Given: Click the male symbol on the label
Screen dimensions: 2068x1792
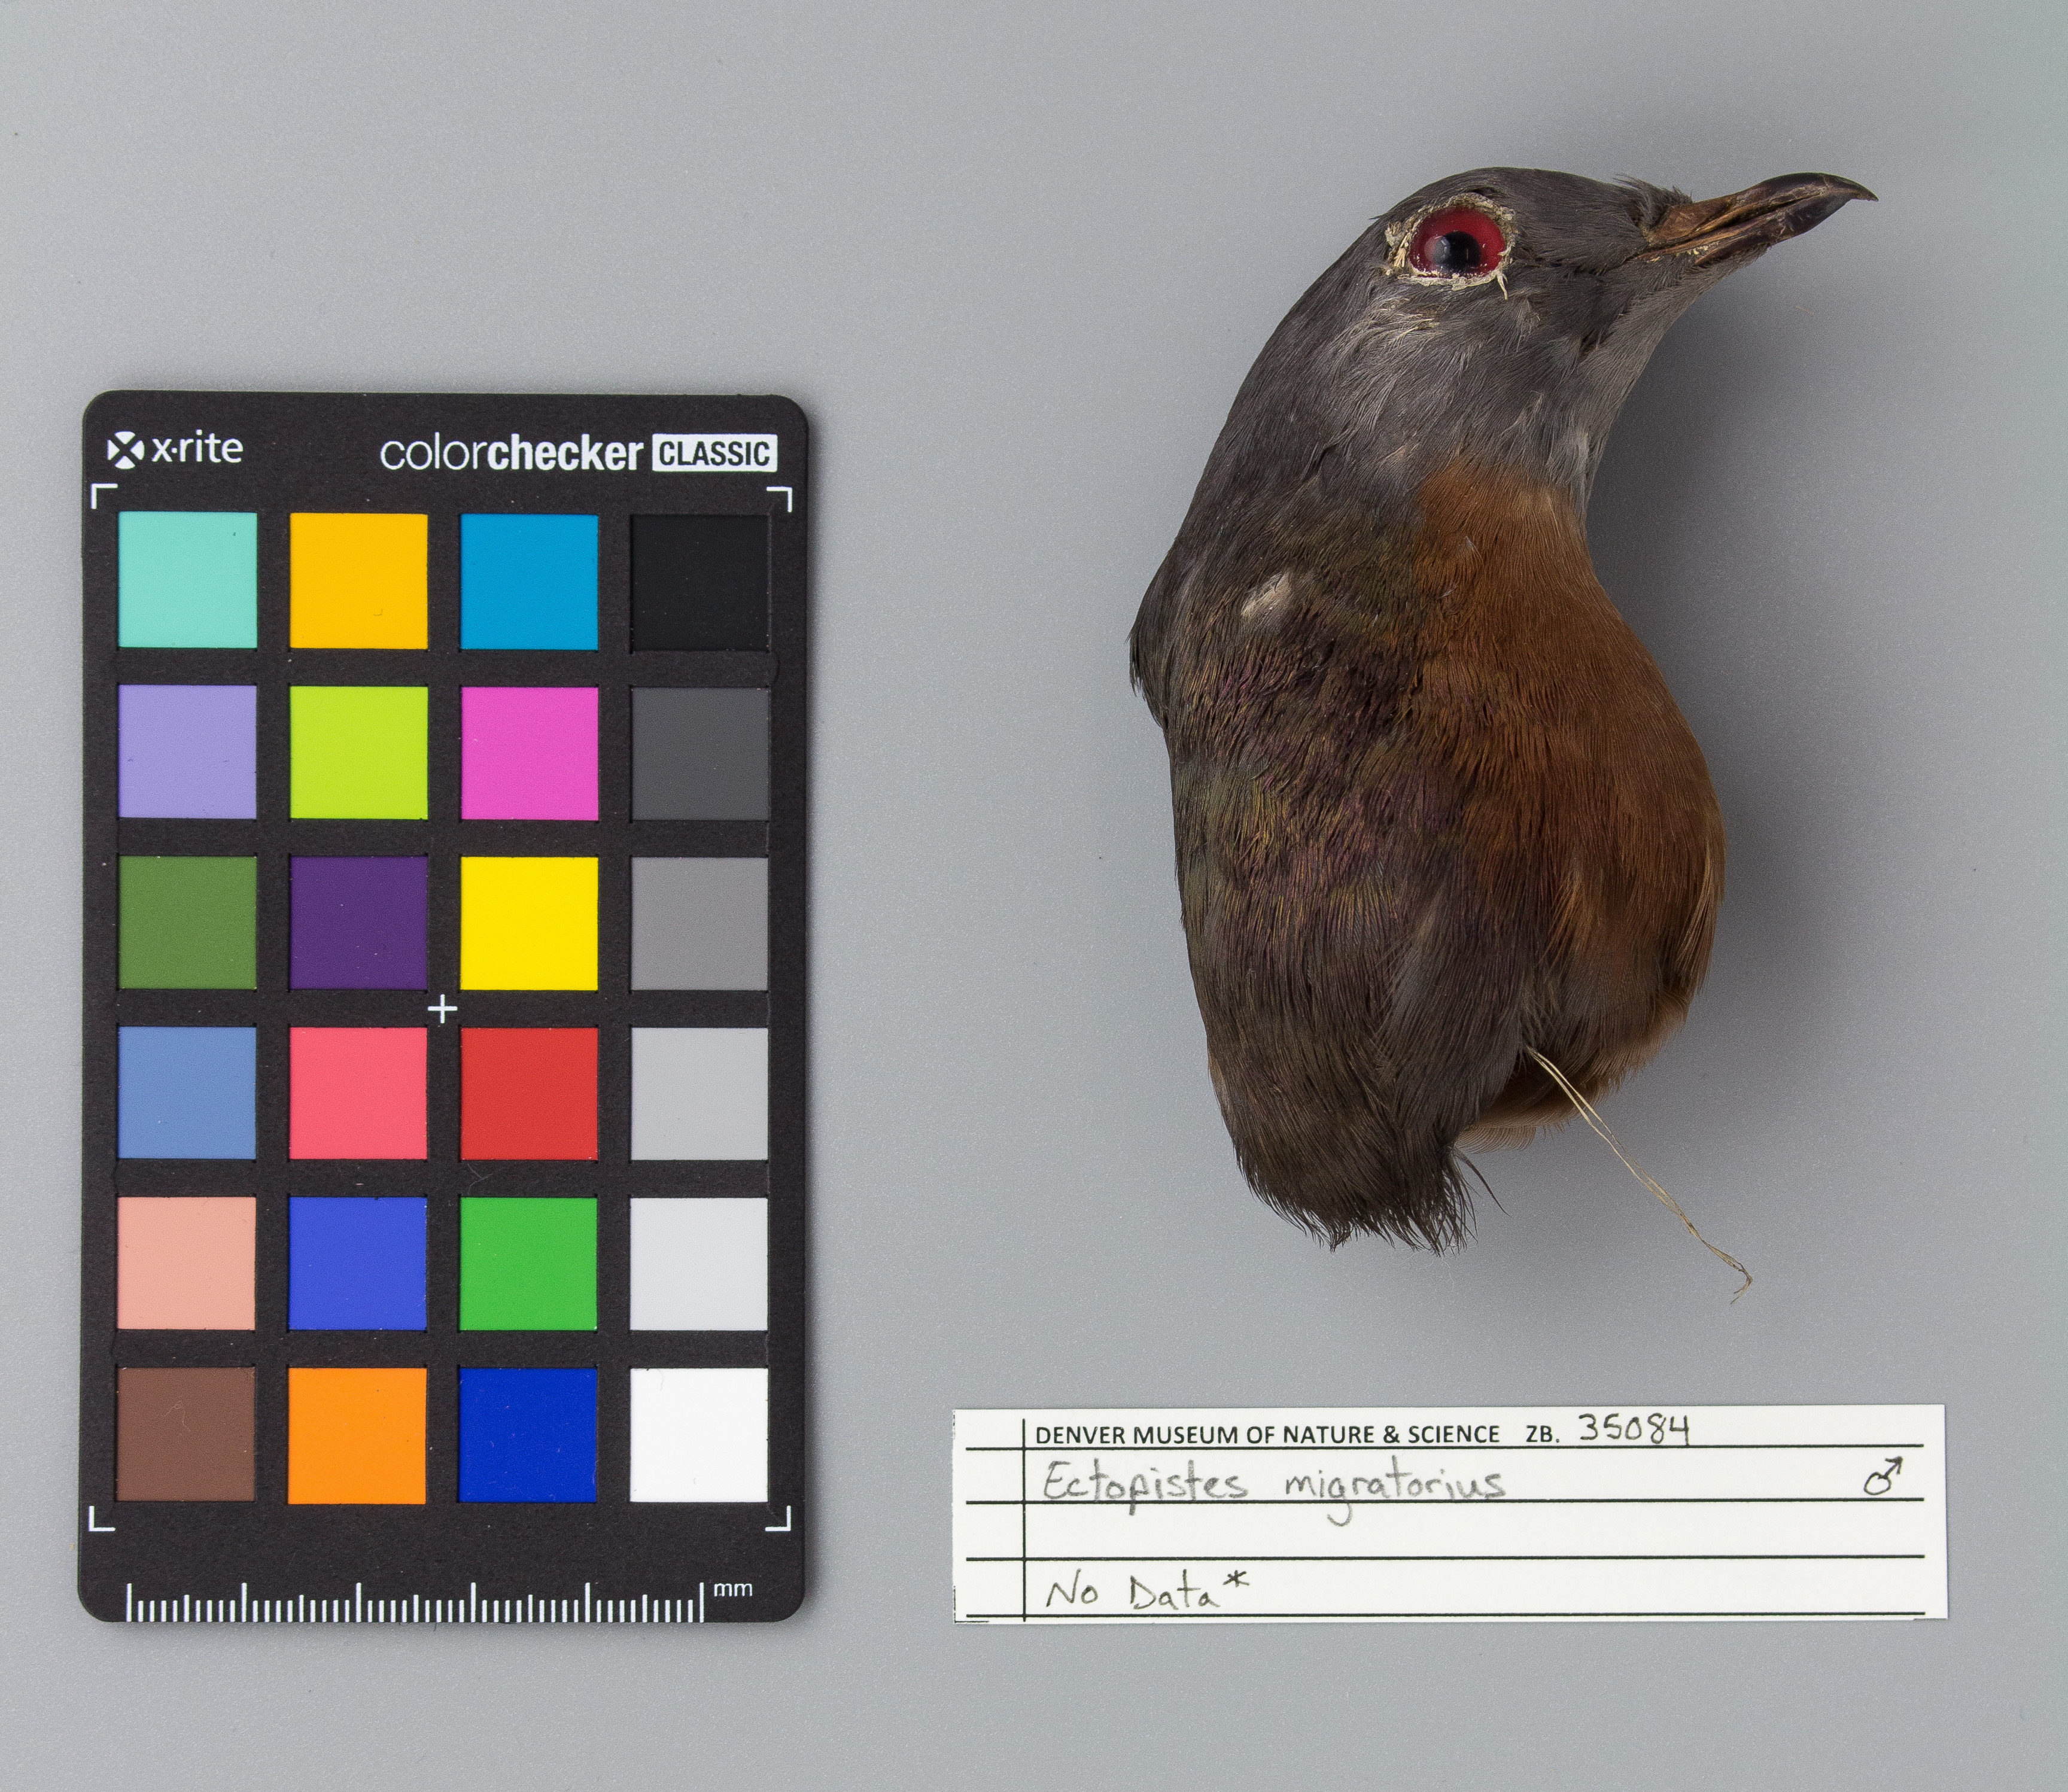Looking at the screenshot, I should point(1882,1476).
